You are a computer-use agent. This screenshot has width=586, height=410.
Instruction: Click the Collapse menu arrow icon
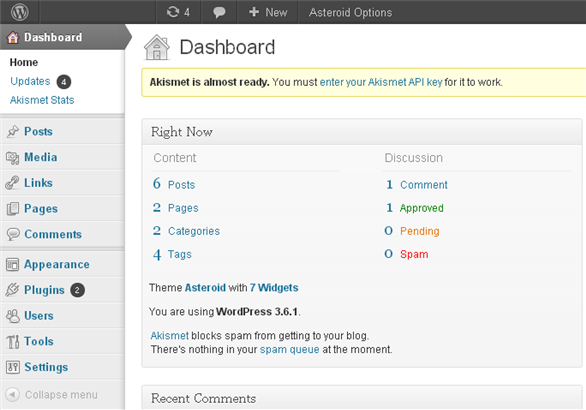click(x=12, y=394)
